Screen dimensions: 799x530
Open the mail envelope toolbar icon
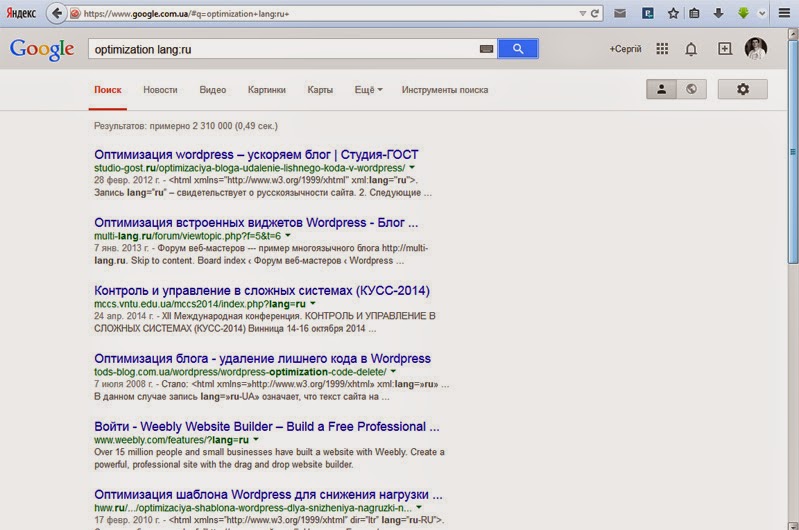620,14
